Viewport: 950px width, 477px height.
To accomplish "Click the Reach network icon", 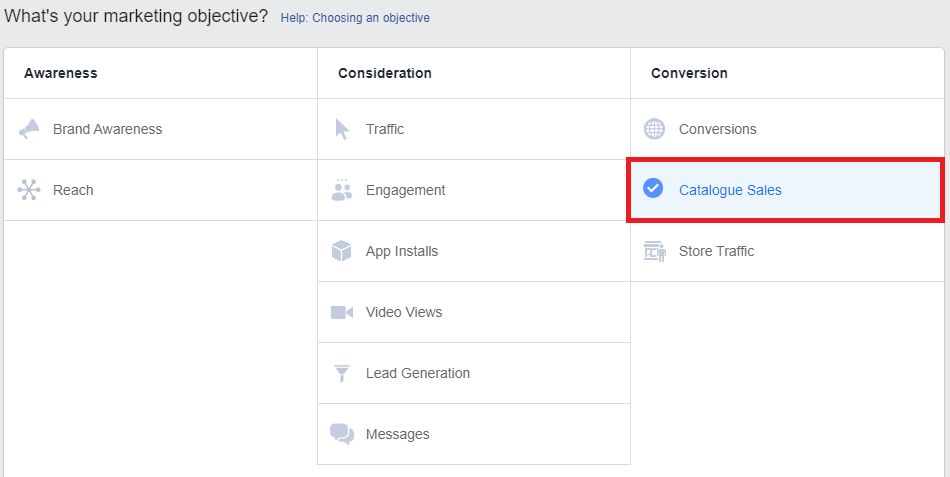I will click(29, 190).
